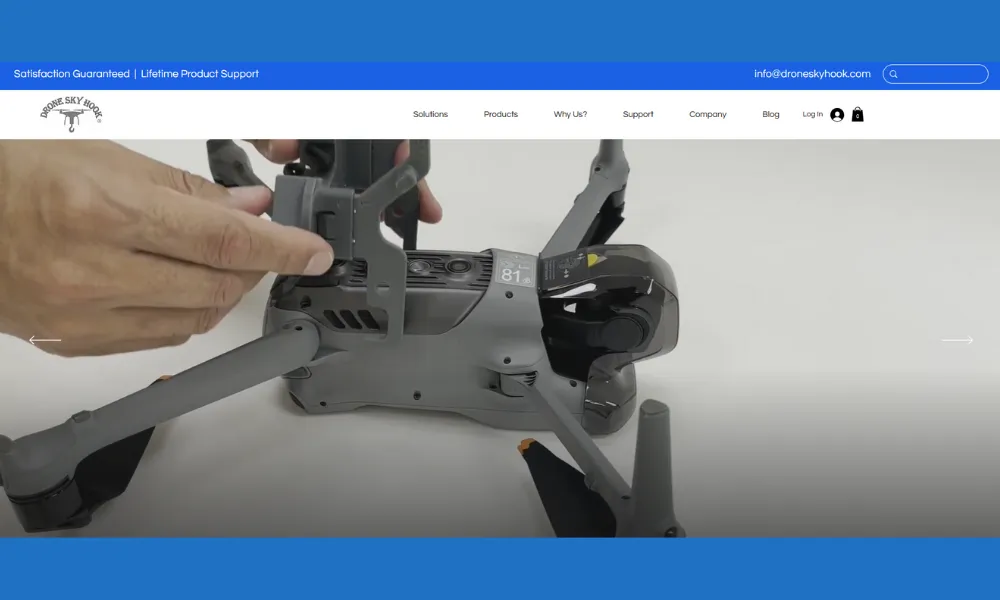Advance slideshow with the right arrow
Image resolution: width=1000 pixels, height=600 pixels.
pyautogui.click(x=957, y=340)
